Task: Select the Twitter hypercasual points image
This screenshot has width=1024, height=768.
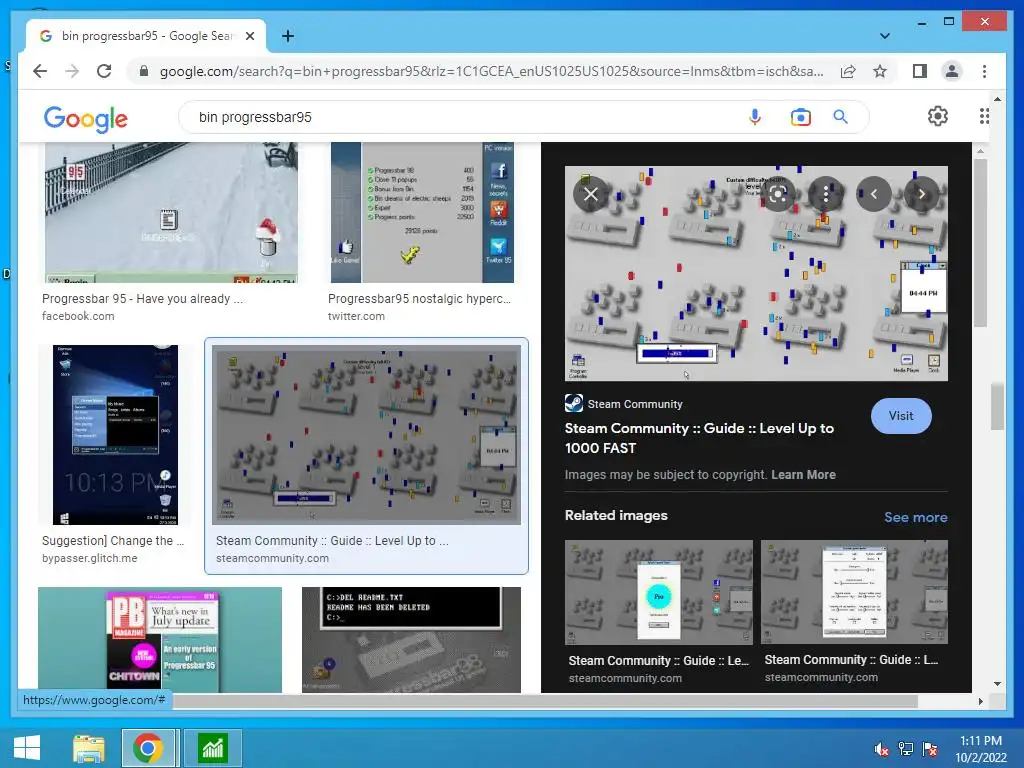Action: 422,212
